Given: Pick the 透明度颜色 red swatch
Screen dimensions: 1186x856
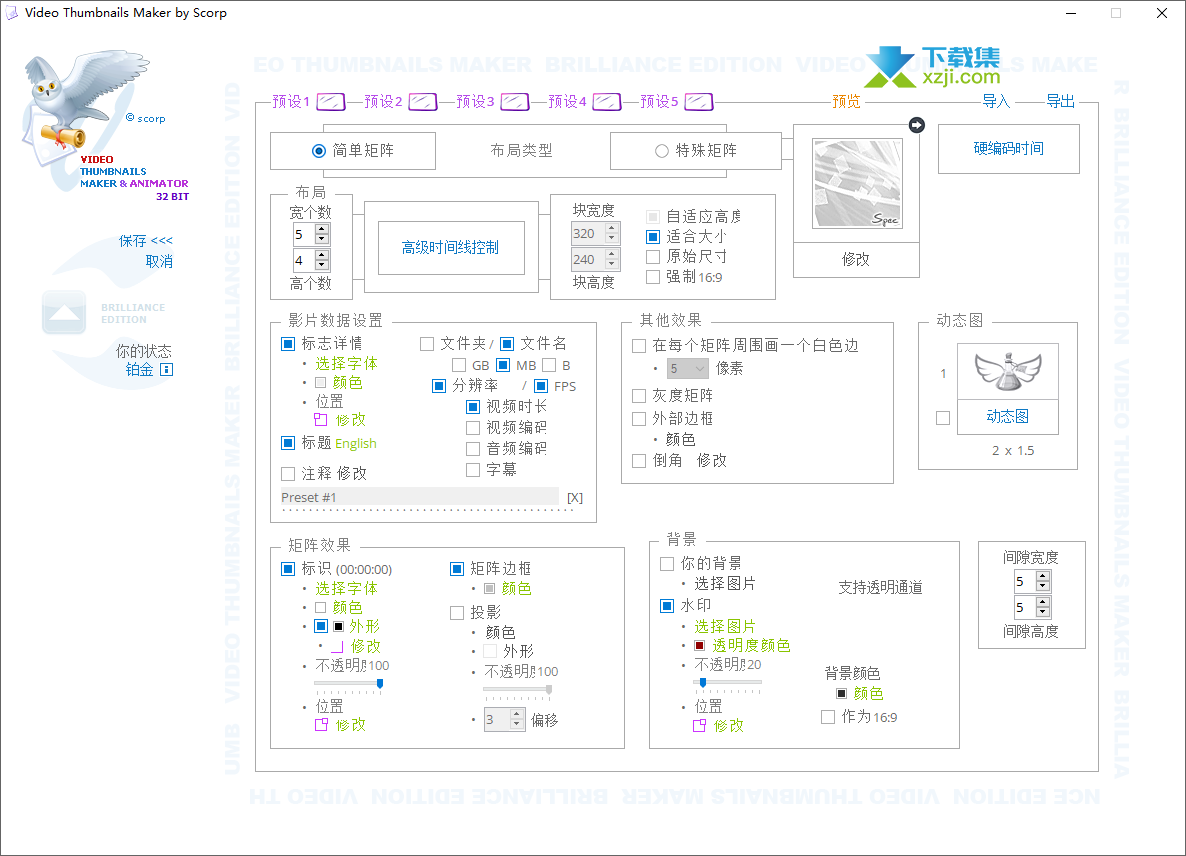Looking at the screenshot, I should [700, 646].
